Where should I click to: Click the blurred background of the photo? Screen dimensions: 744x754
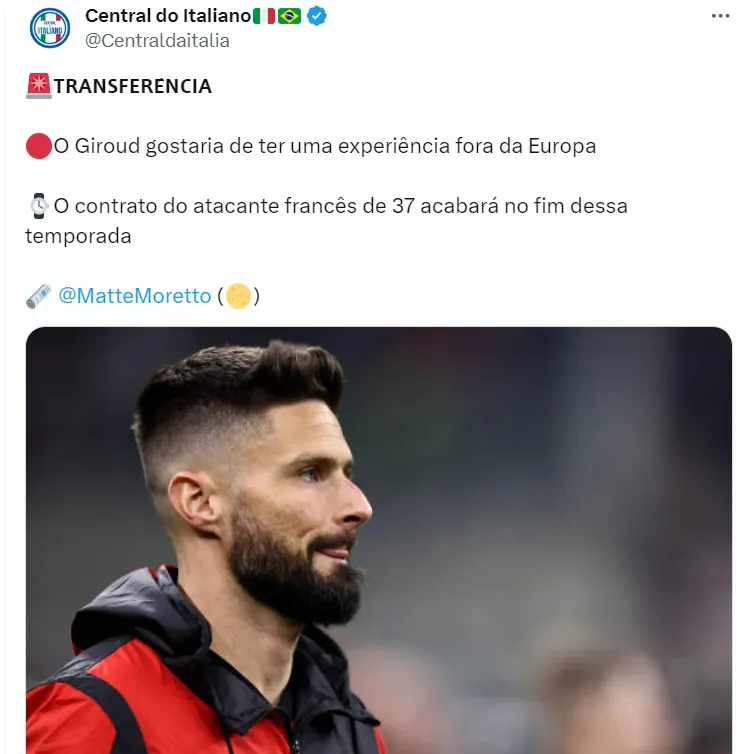[553, 481]
